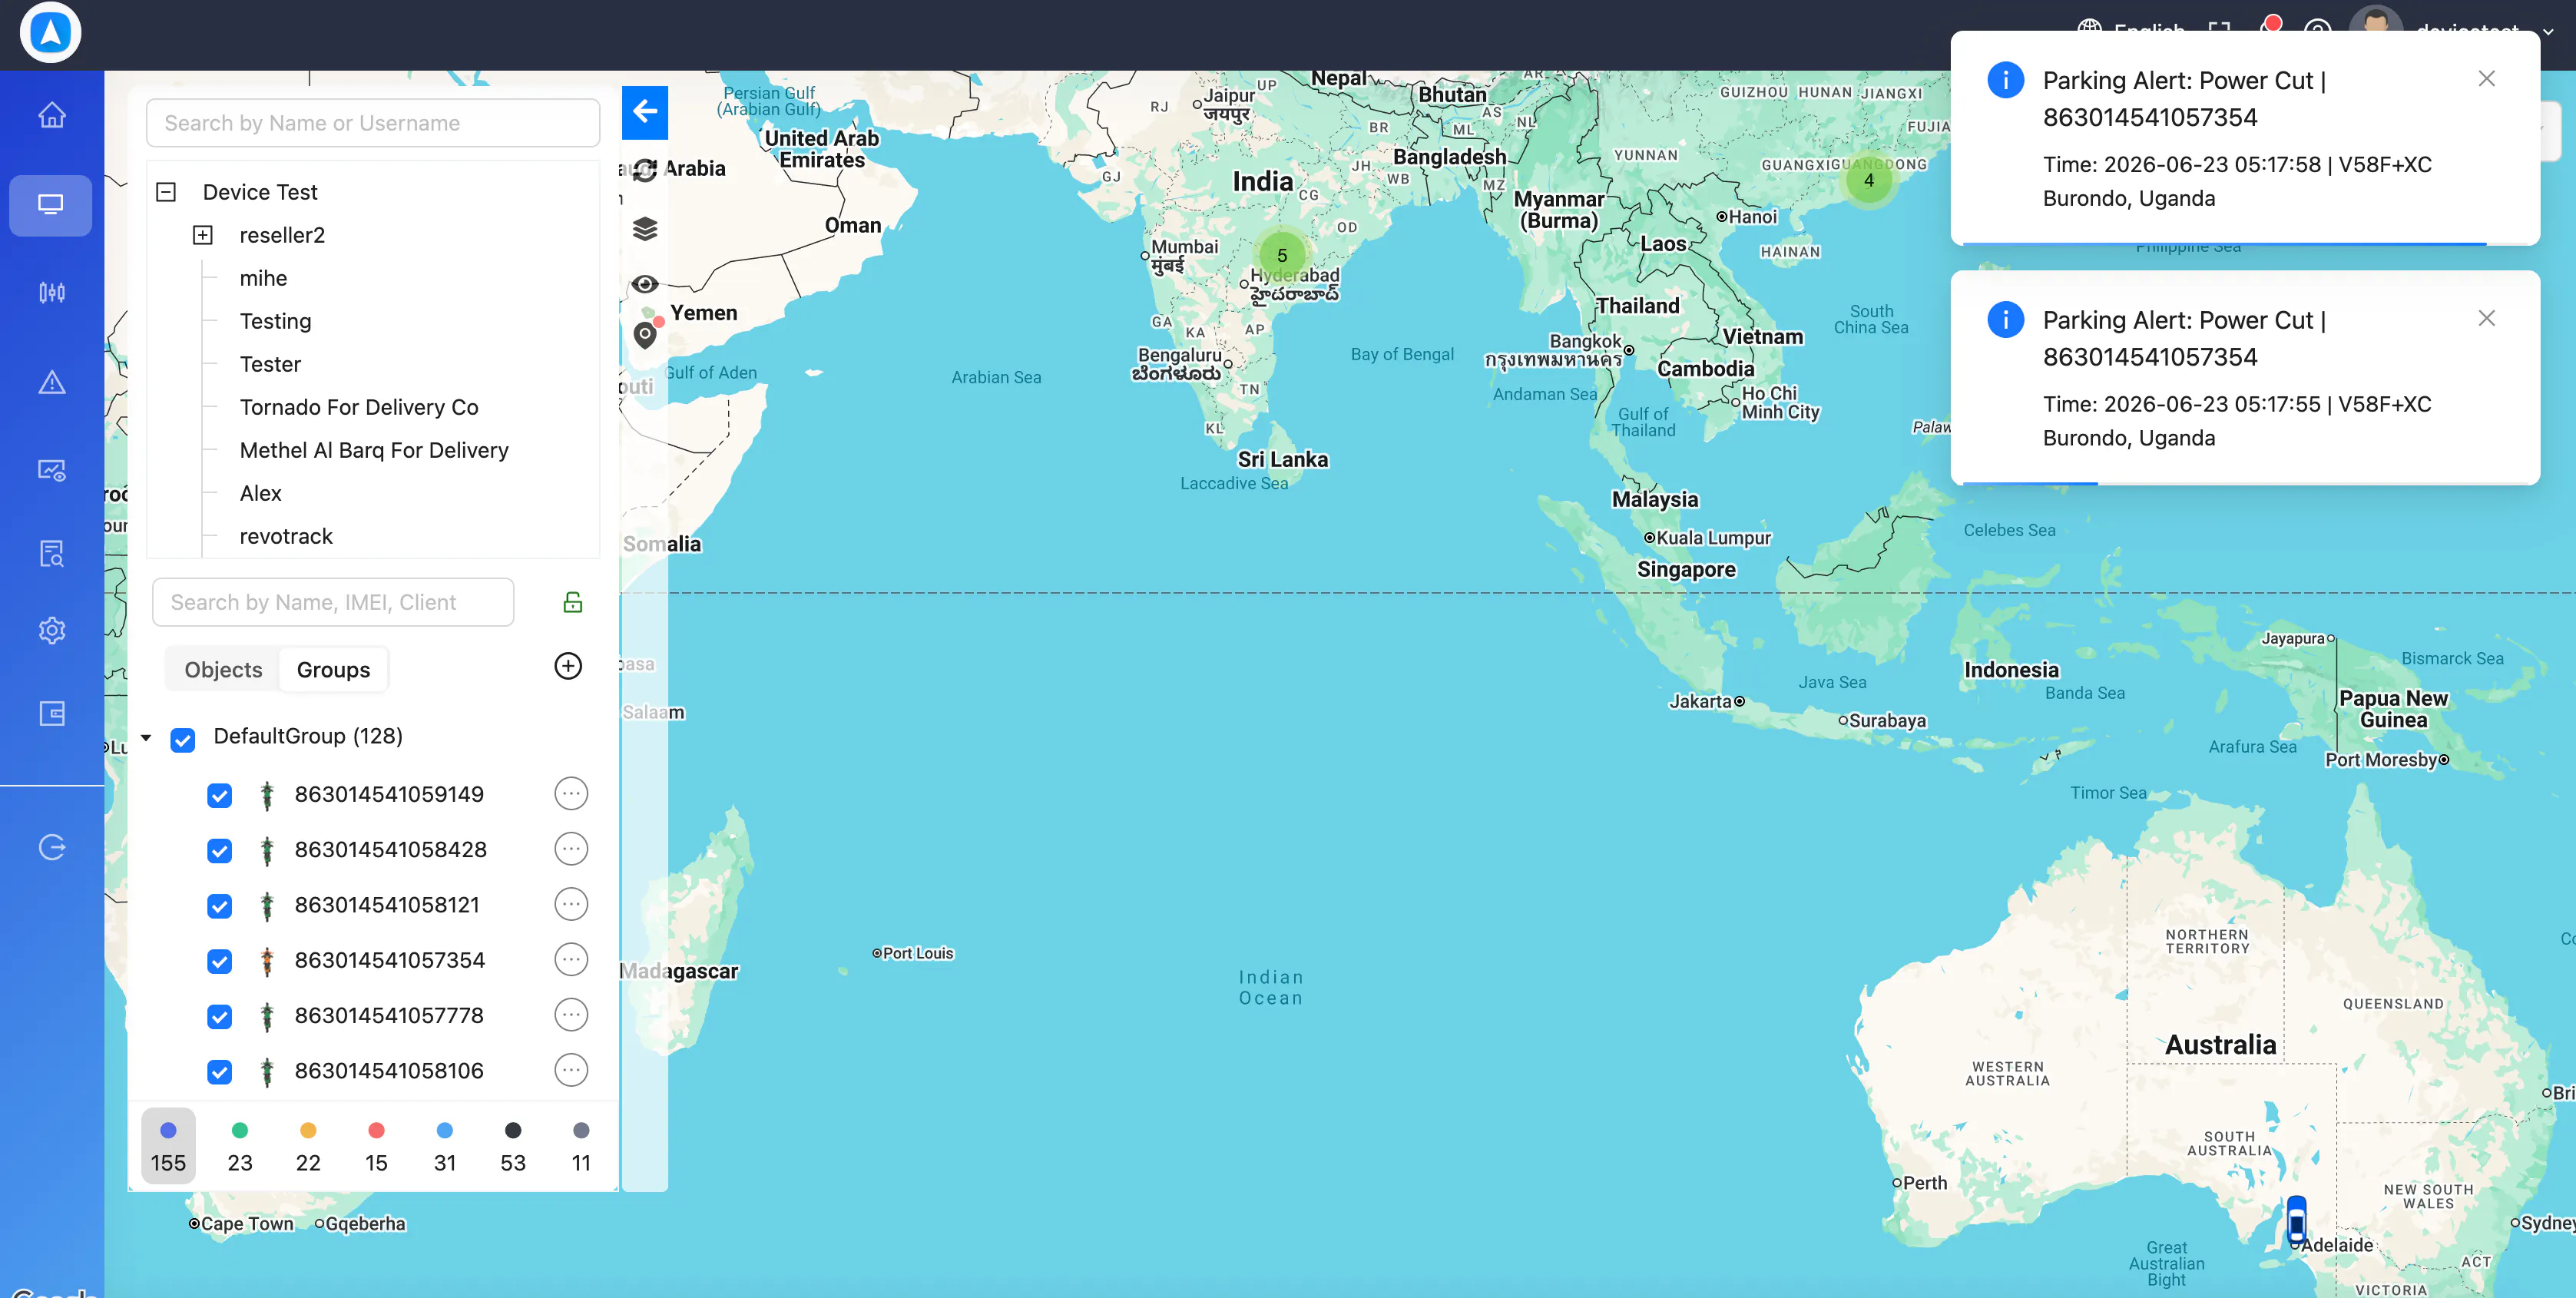Open more options for device 863014541058428
This screenshot has height=1298, width=2576.
tap(571, 849)
